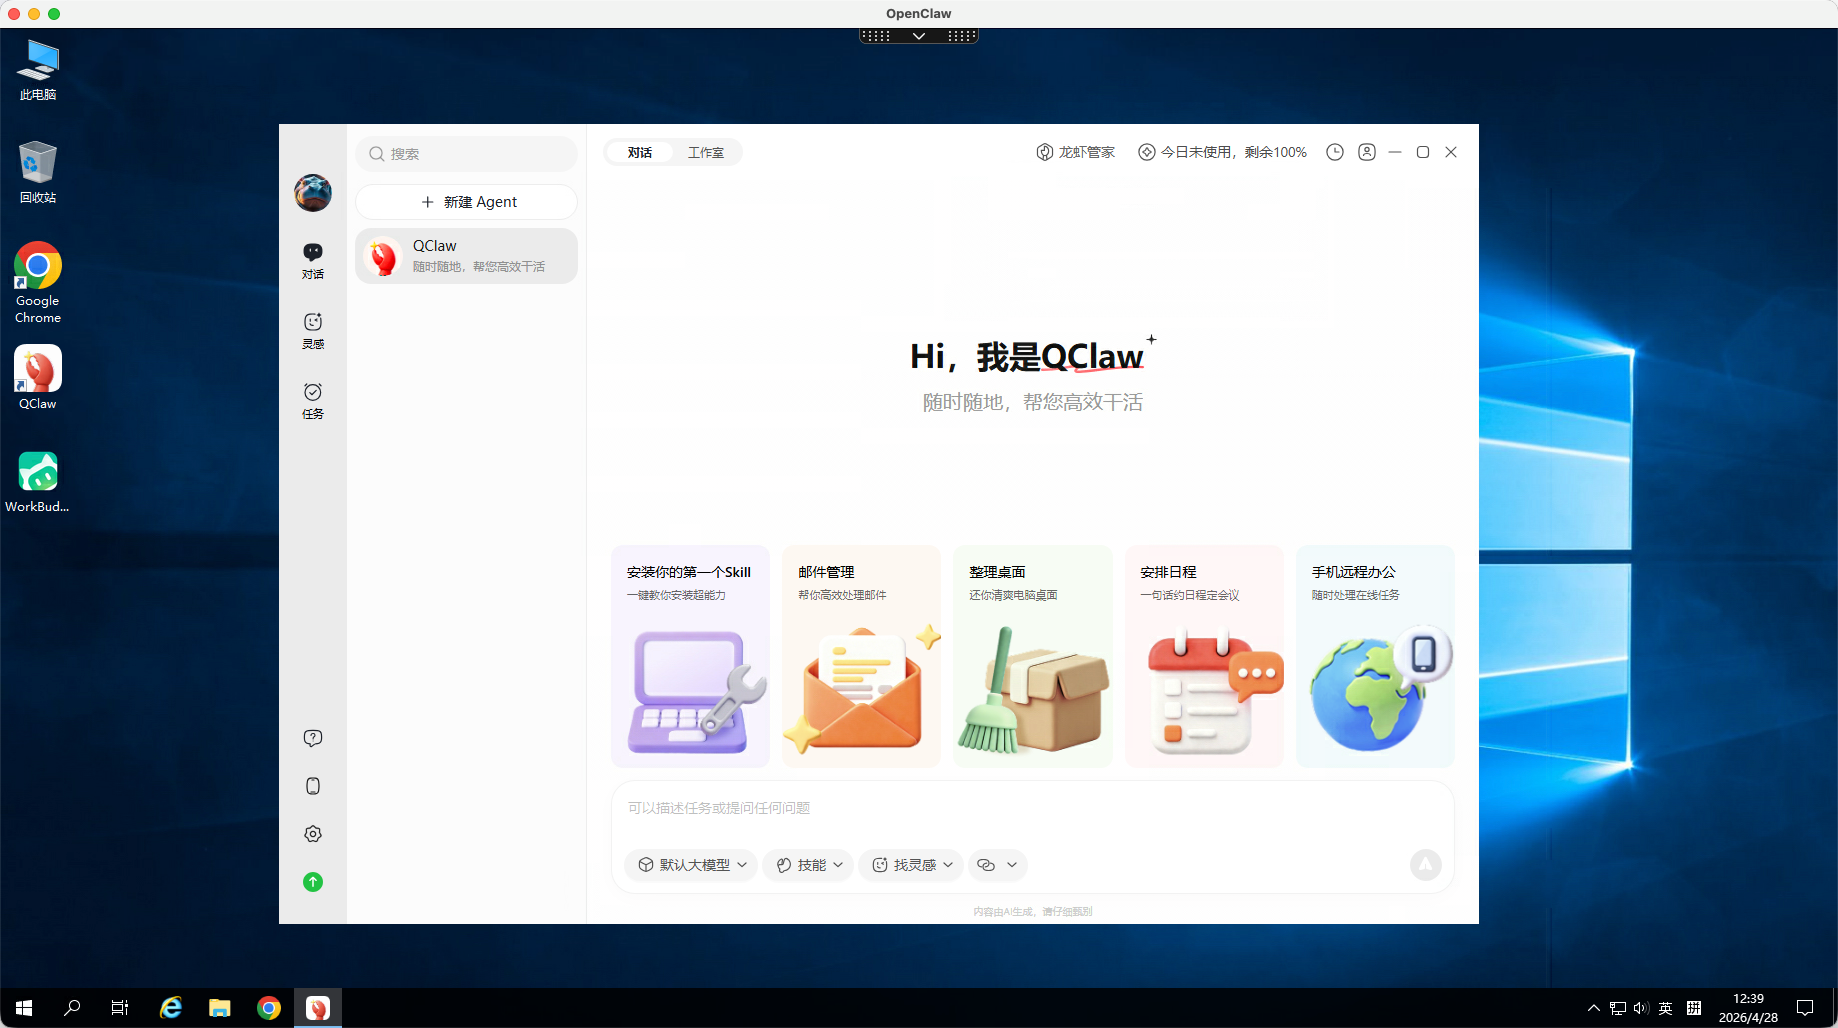Image resolution: width=1838 pixels, height=1028 pixels.
Task: Open the 手机远程办公 card
Action: click(x=1375, y=656)
